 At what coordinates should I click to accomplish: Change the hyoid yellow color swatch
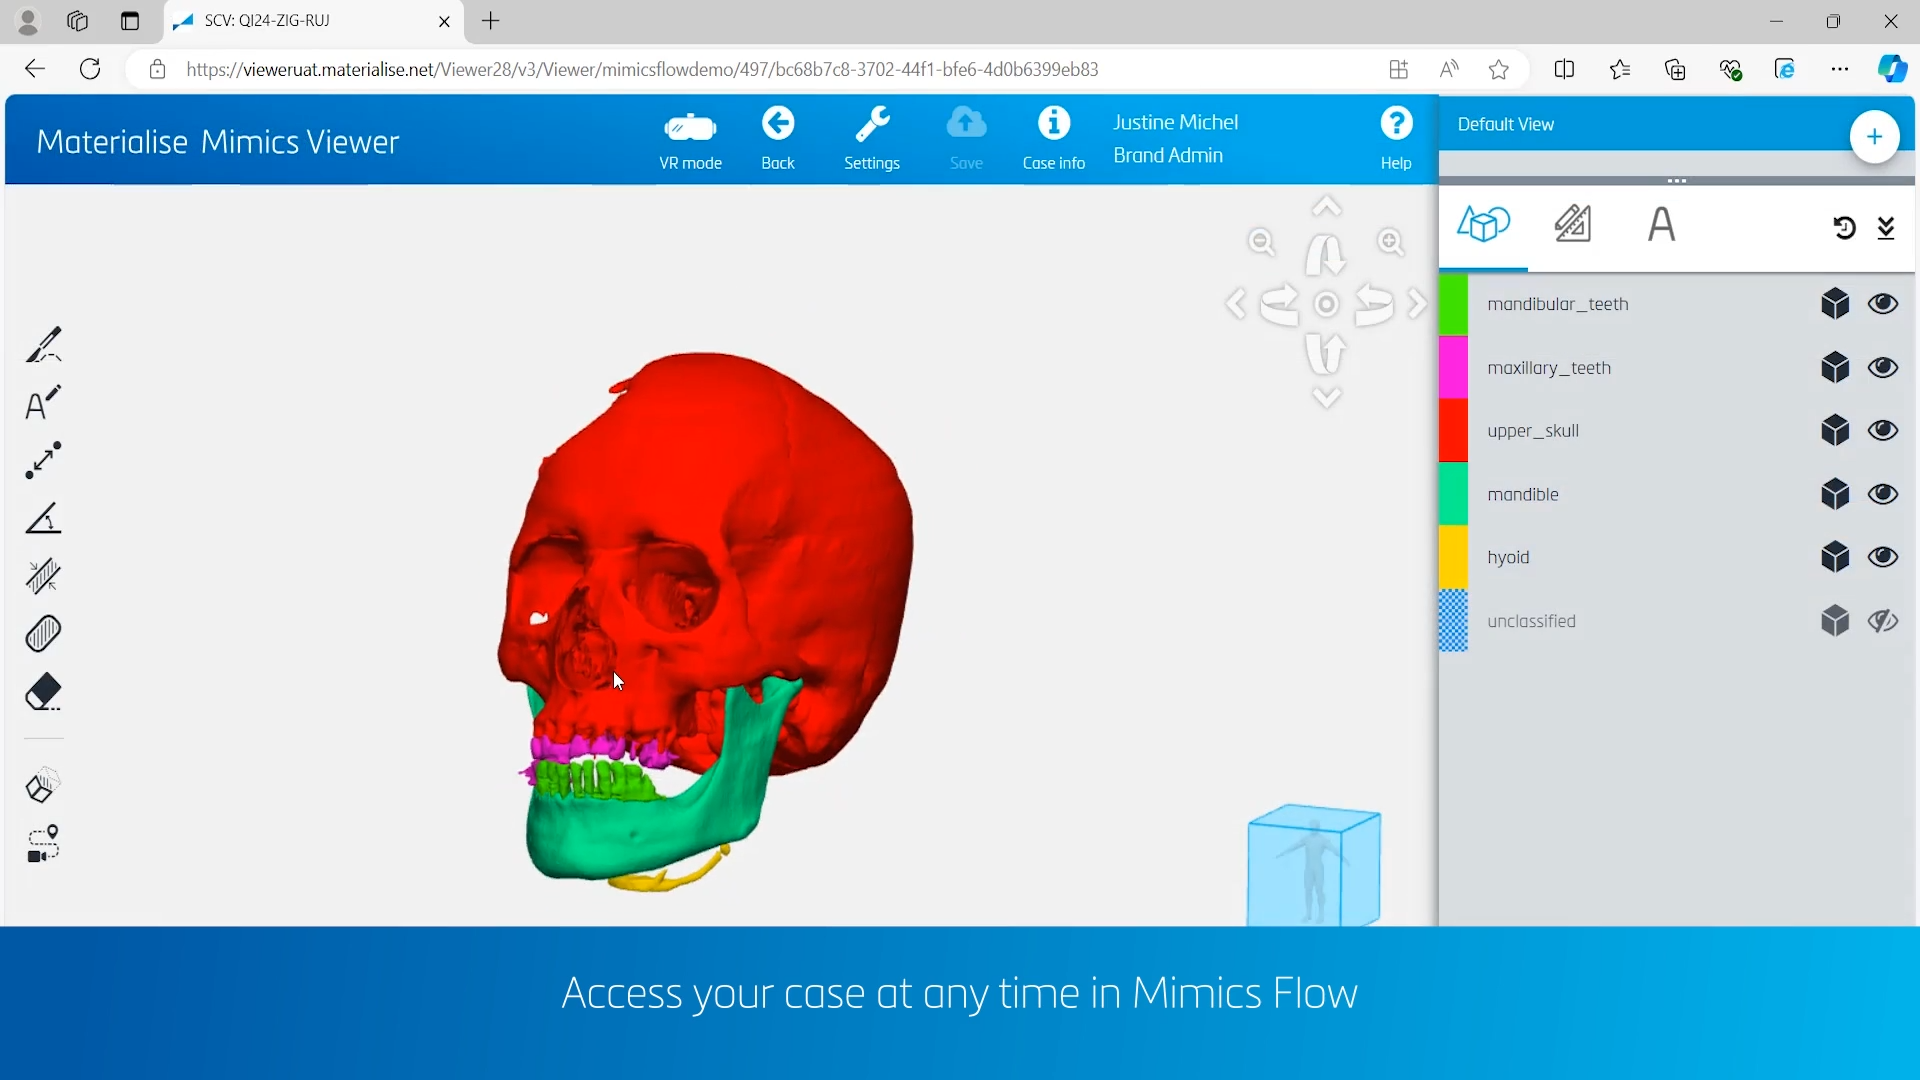point(1453,557)
